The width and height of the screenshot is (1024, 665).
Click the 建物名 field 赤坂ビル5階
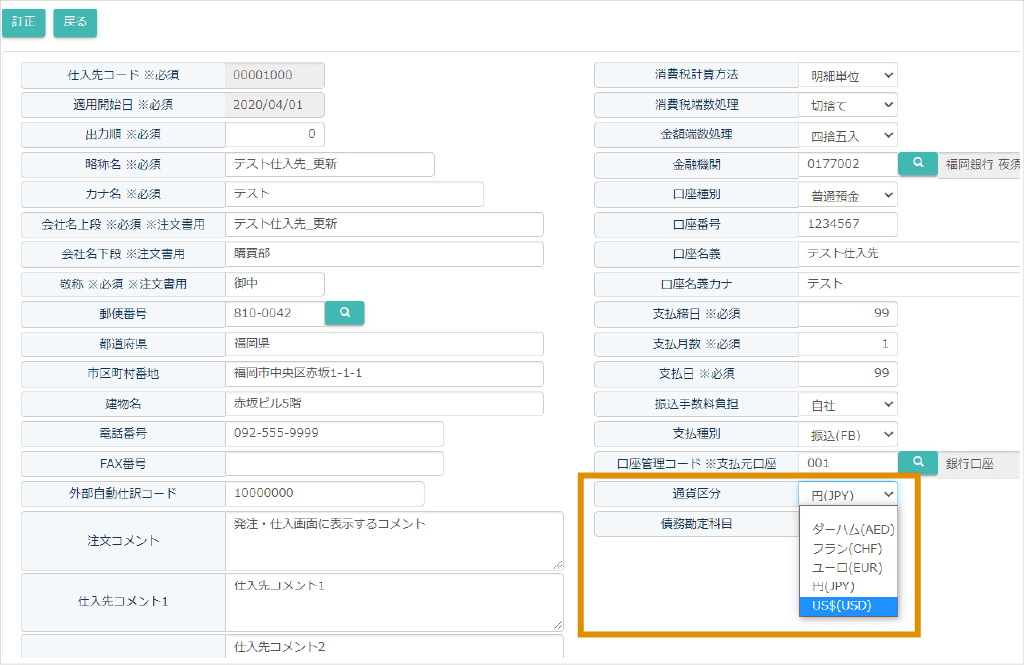click(x=385, y=404)
